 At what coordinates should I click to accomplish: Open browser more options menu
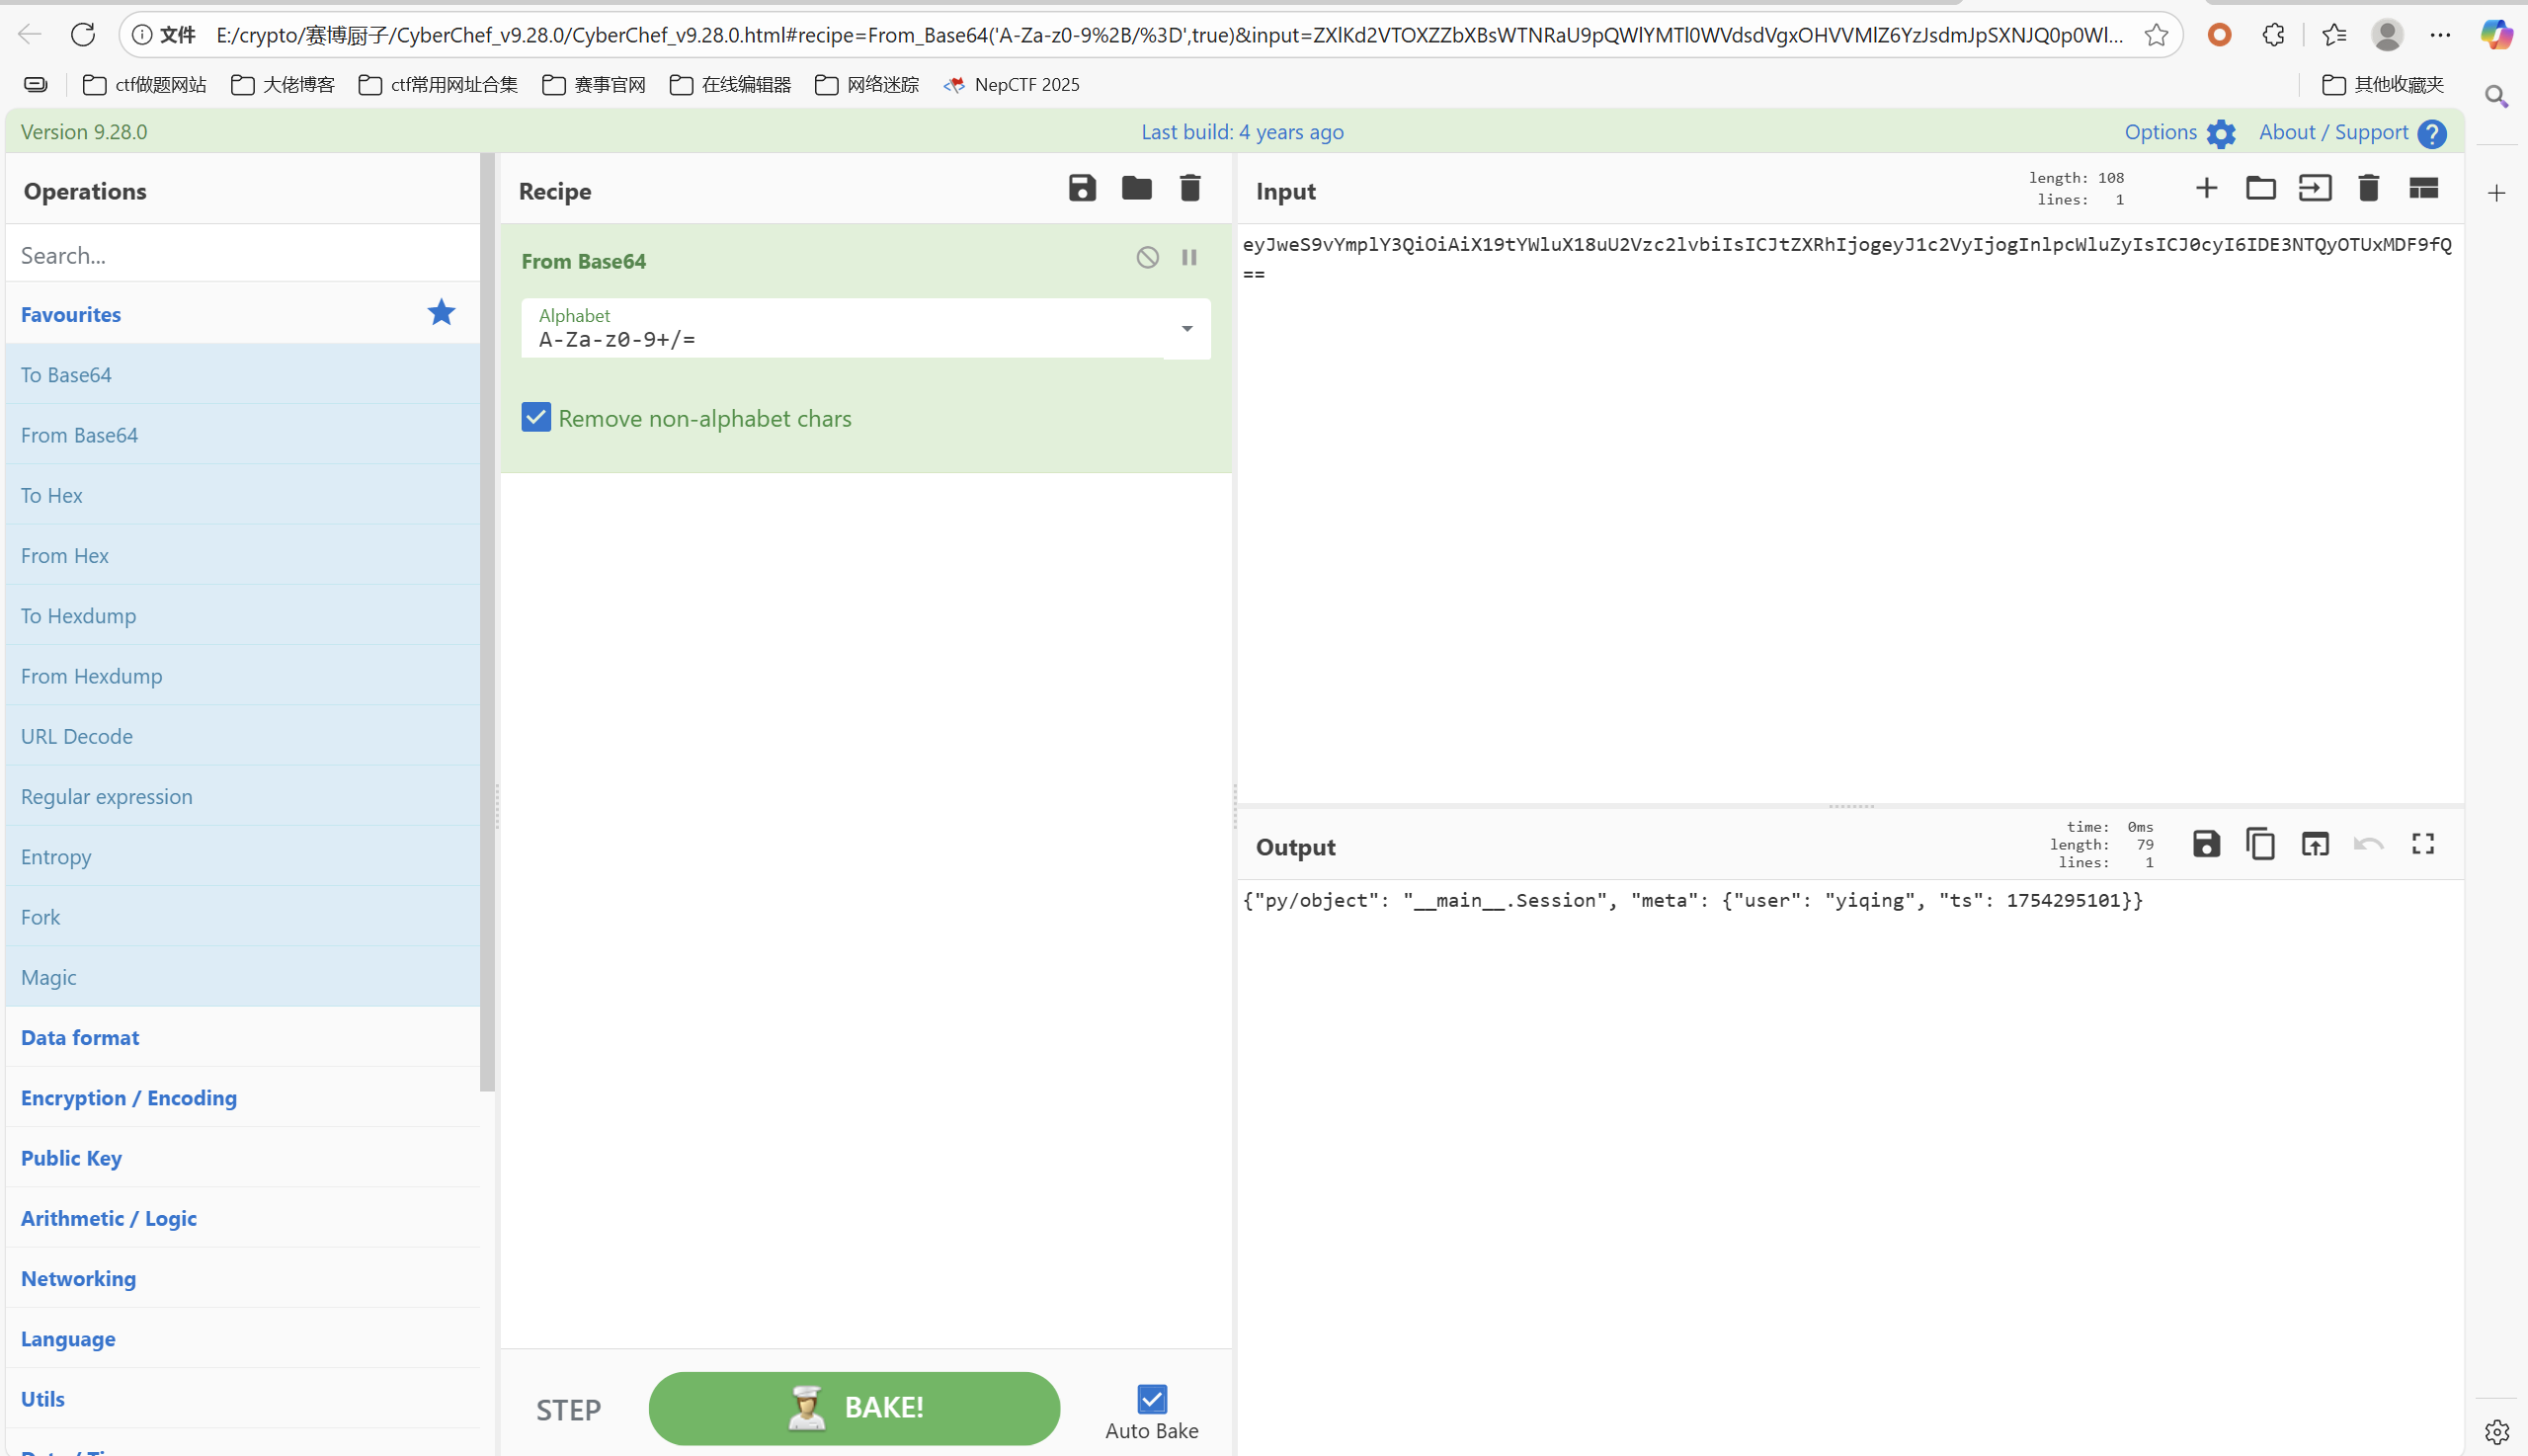pyautogui.click(x=2440, y=35)
